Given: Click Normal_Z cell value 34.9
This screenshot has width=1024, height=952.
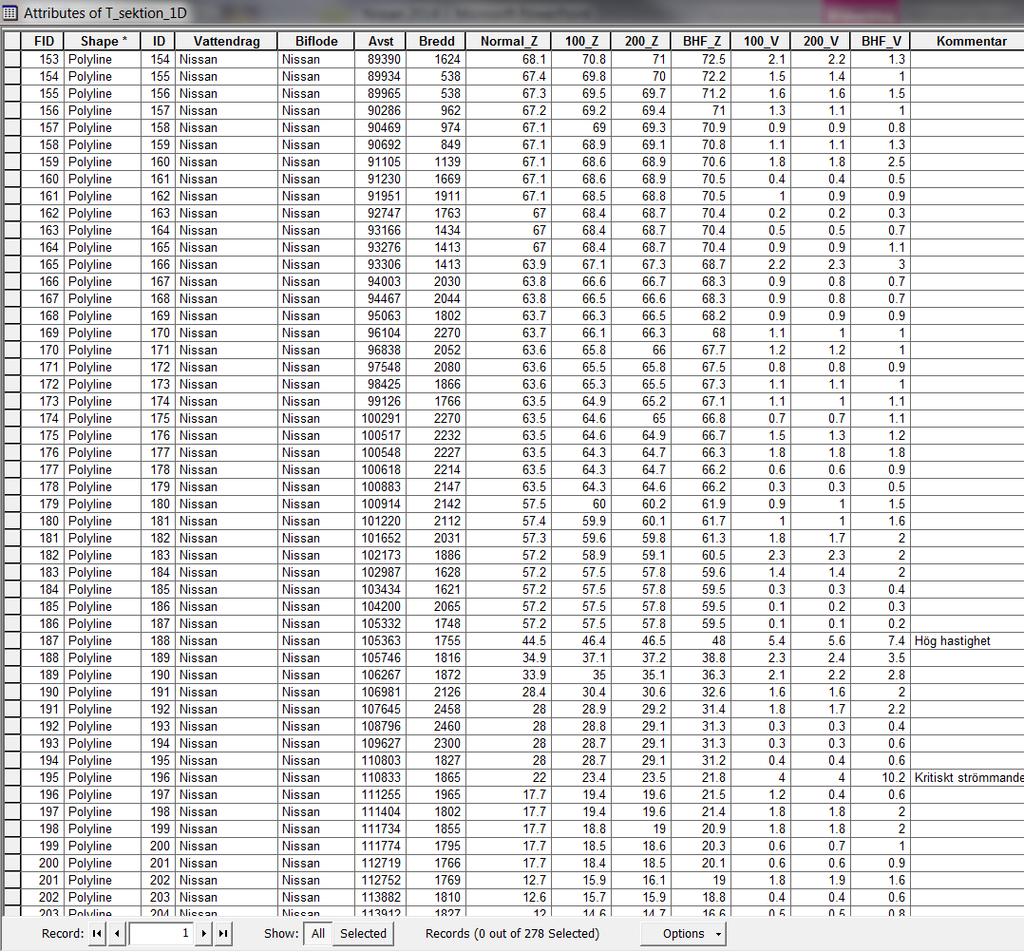Looking at the screenshot, I should point(509,658).
